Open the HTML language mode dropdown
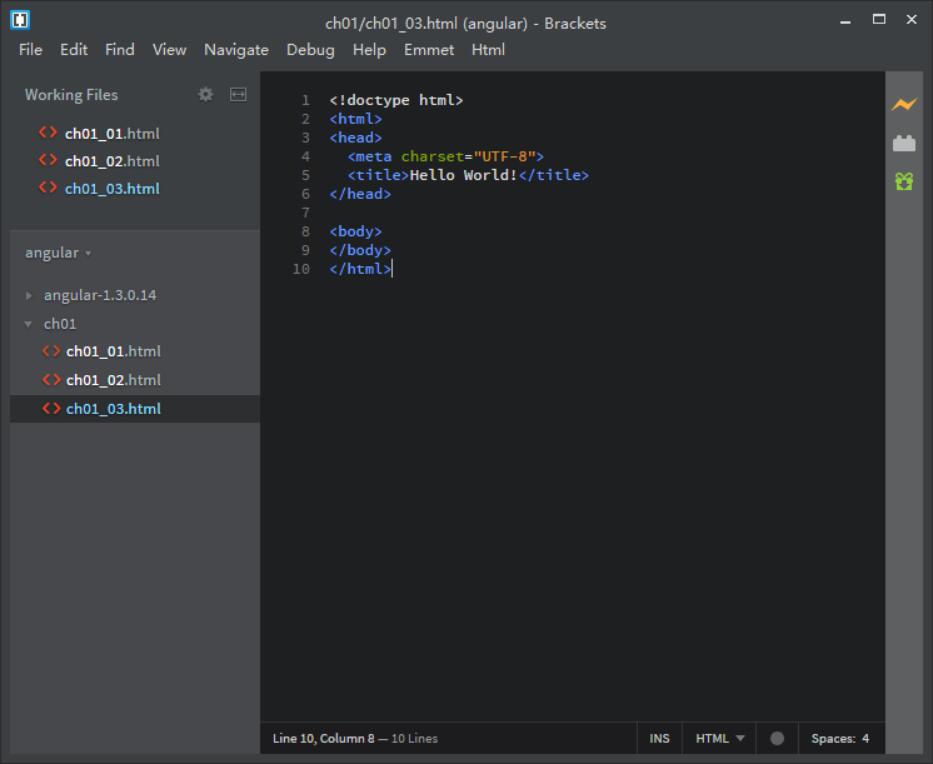 (720, 738)
